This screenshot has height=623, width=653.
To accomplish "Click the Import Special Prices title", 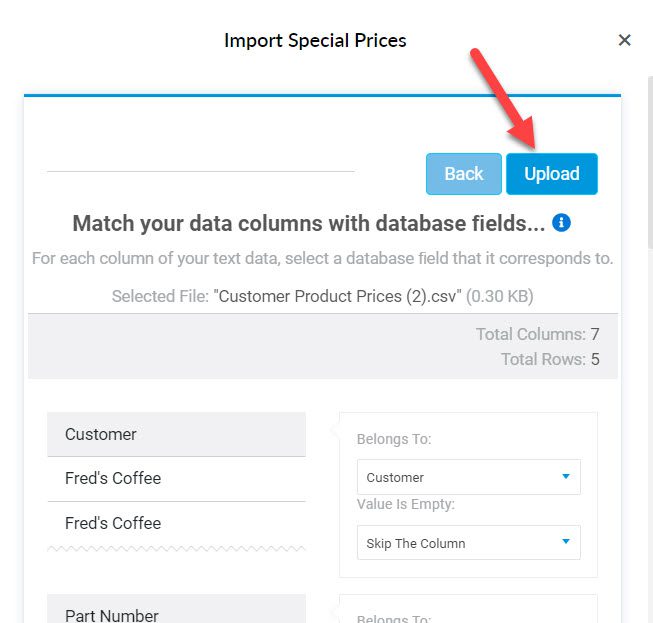I will click(x=315, y=40).
